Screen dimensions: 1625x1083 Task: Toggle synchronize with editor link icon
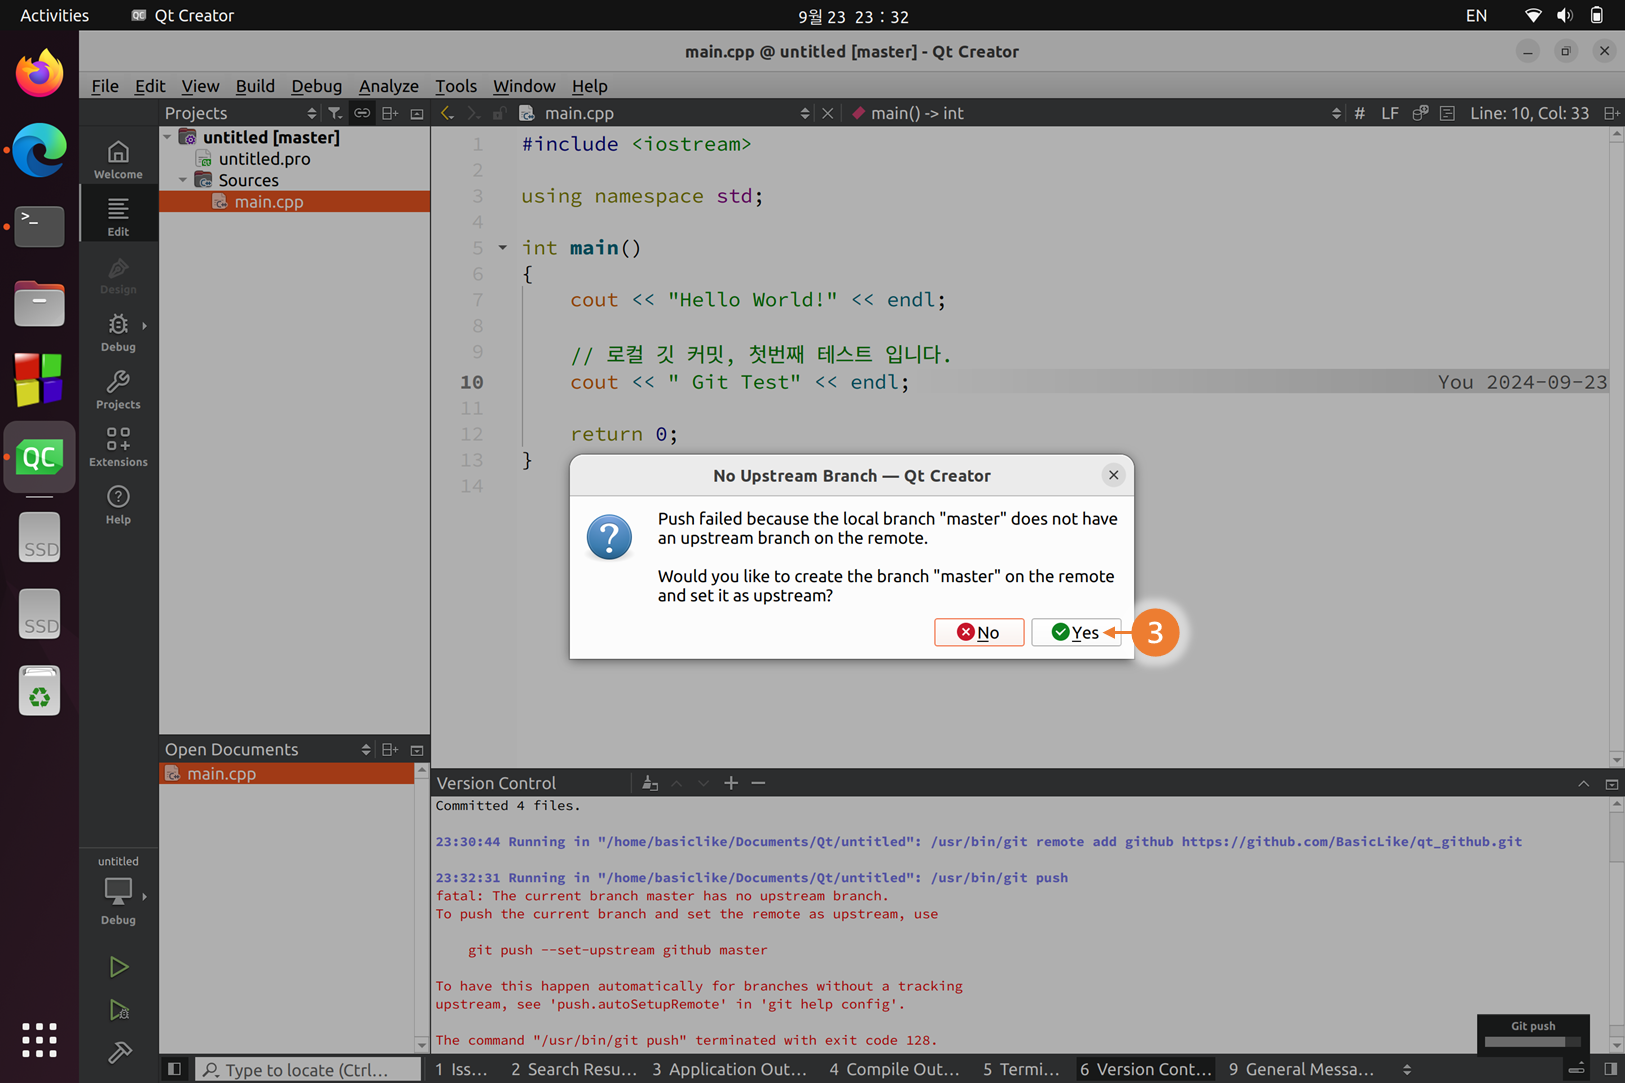coord(362,113)
